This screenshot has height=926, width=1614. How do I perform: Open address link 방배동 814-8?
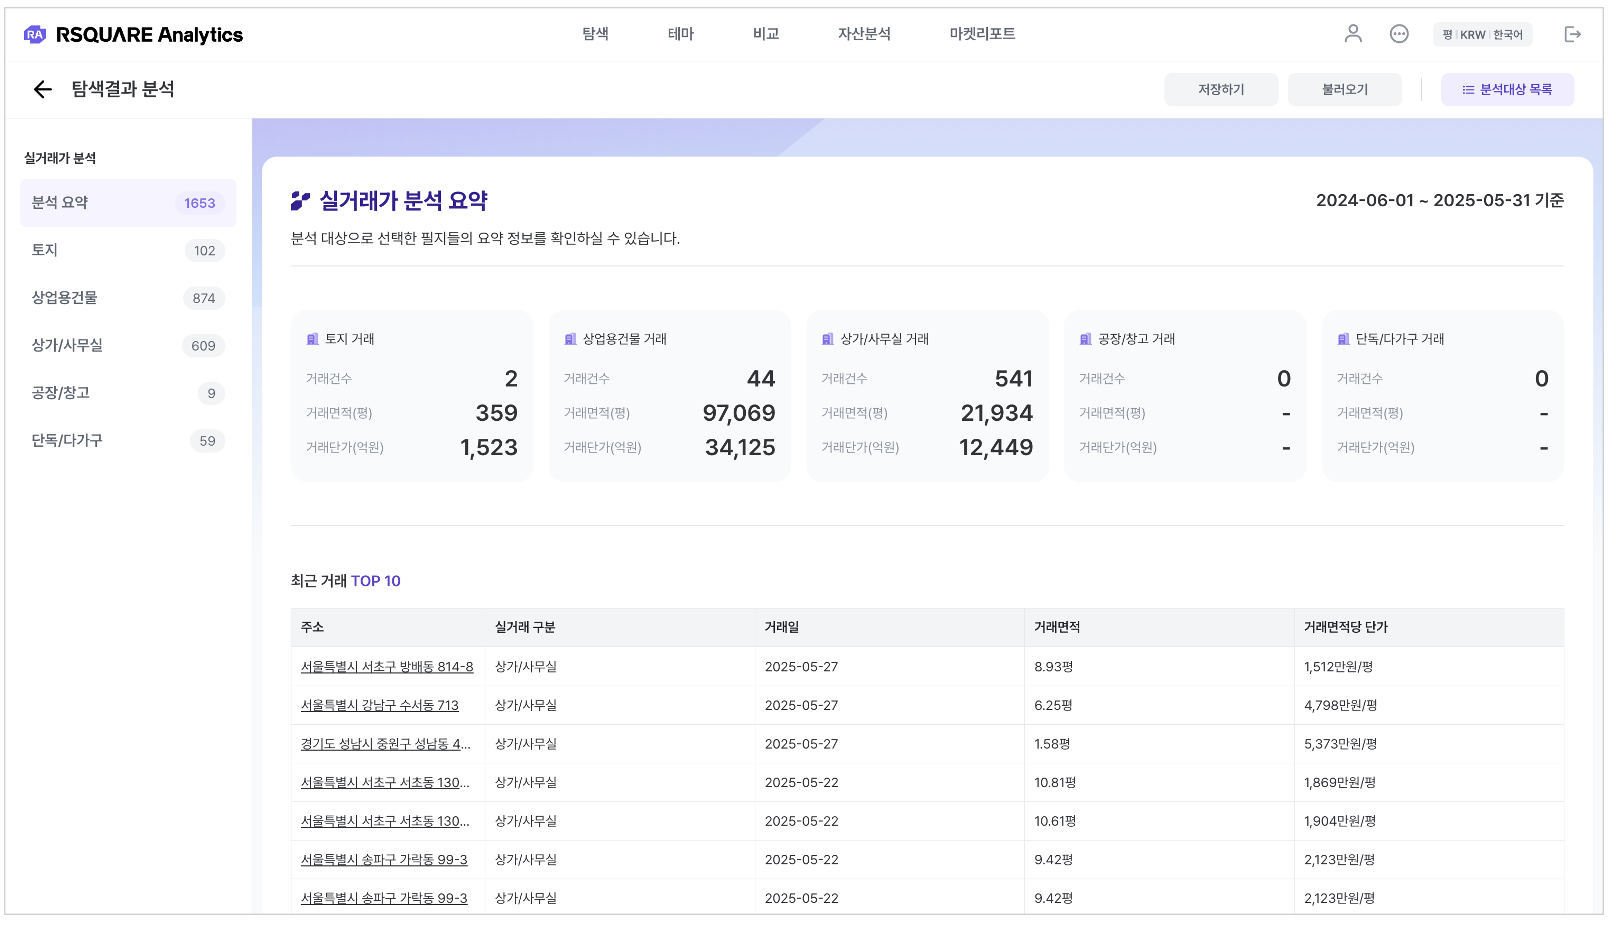click(386, 667)
